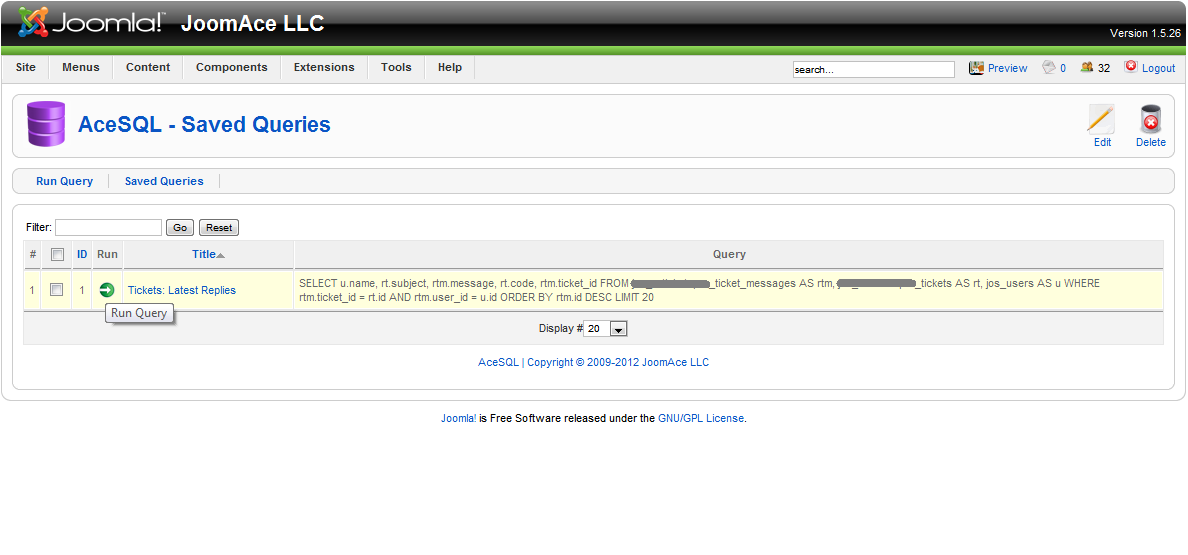Open the Components menu
This screenshot has width=1188, height=555.
[x=232, y=67]
